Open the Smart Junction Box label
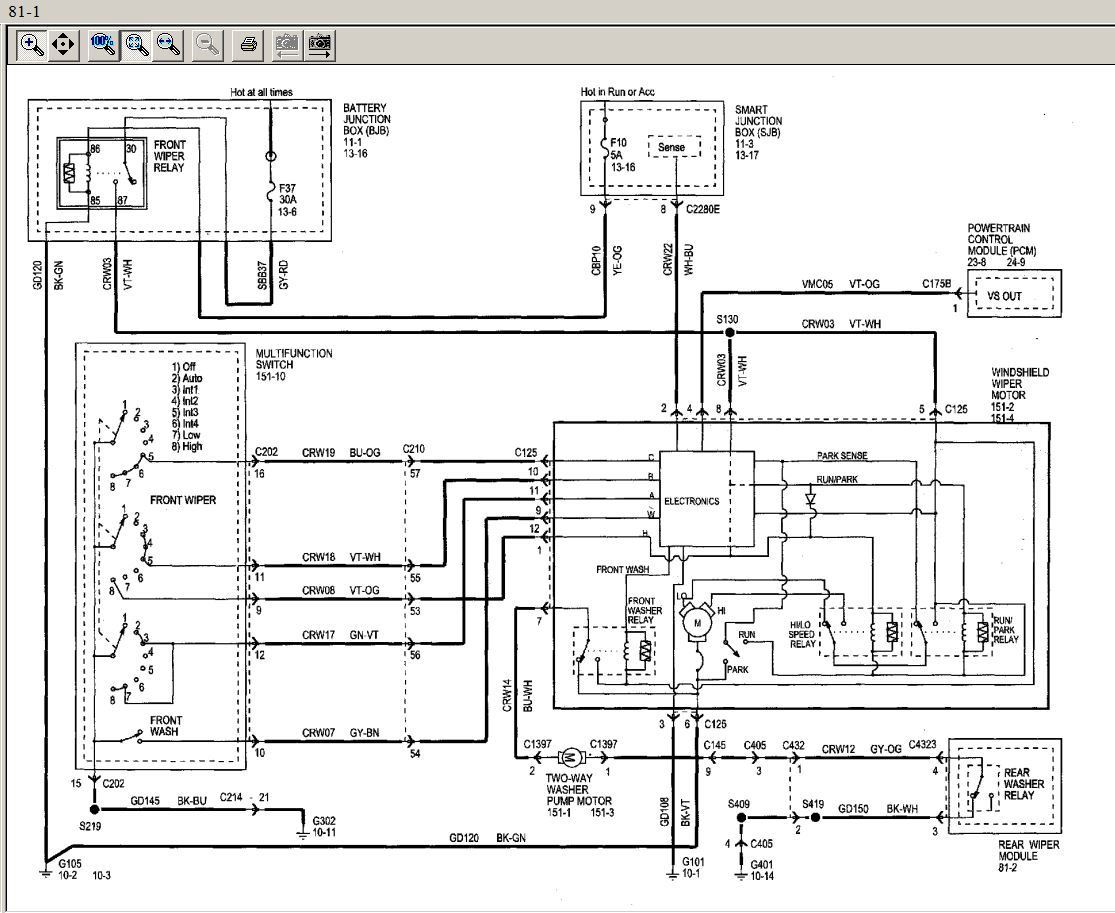The height and width of the screenshot is (913, 1115). click(758, 132)
